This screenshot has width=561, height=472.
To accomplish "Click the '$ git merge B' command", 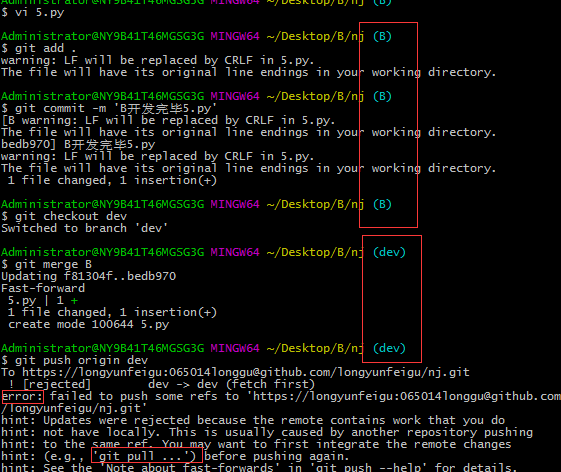I will 47,264.
